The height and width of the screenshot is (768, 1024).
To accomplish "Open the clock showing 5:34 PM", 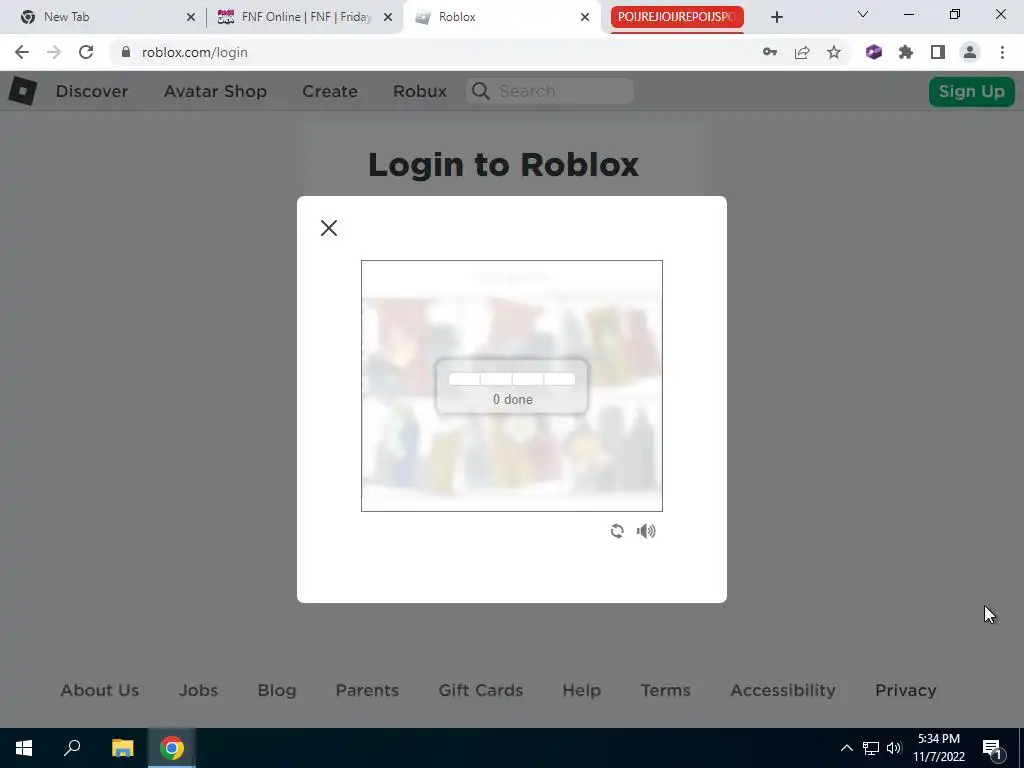I will (x=939, y=748).
